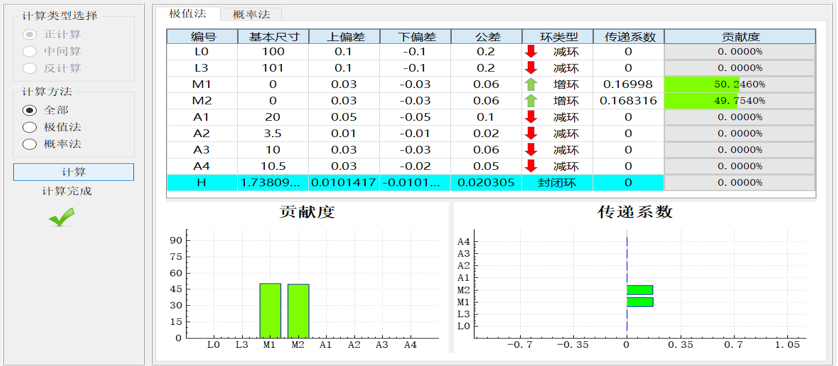Screen dimensions: 838x366
Task: Click the basic size cell 3.5
Action: pos(274,133)
